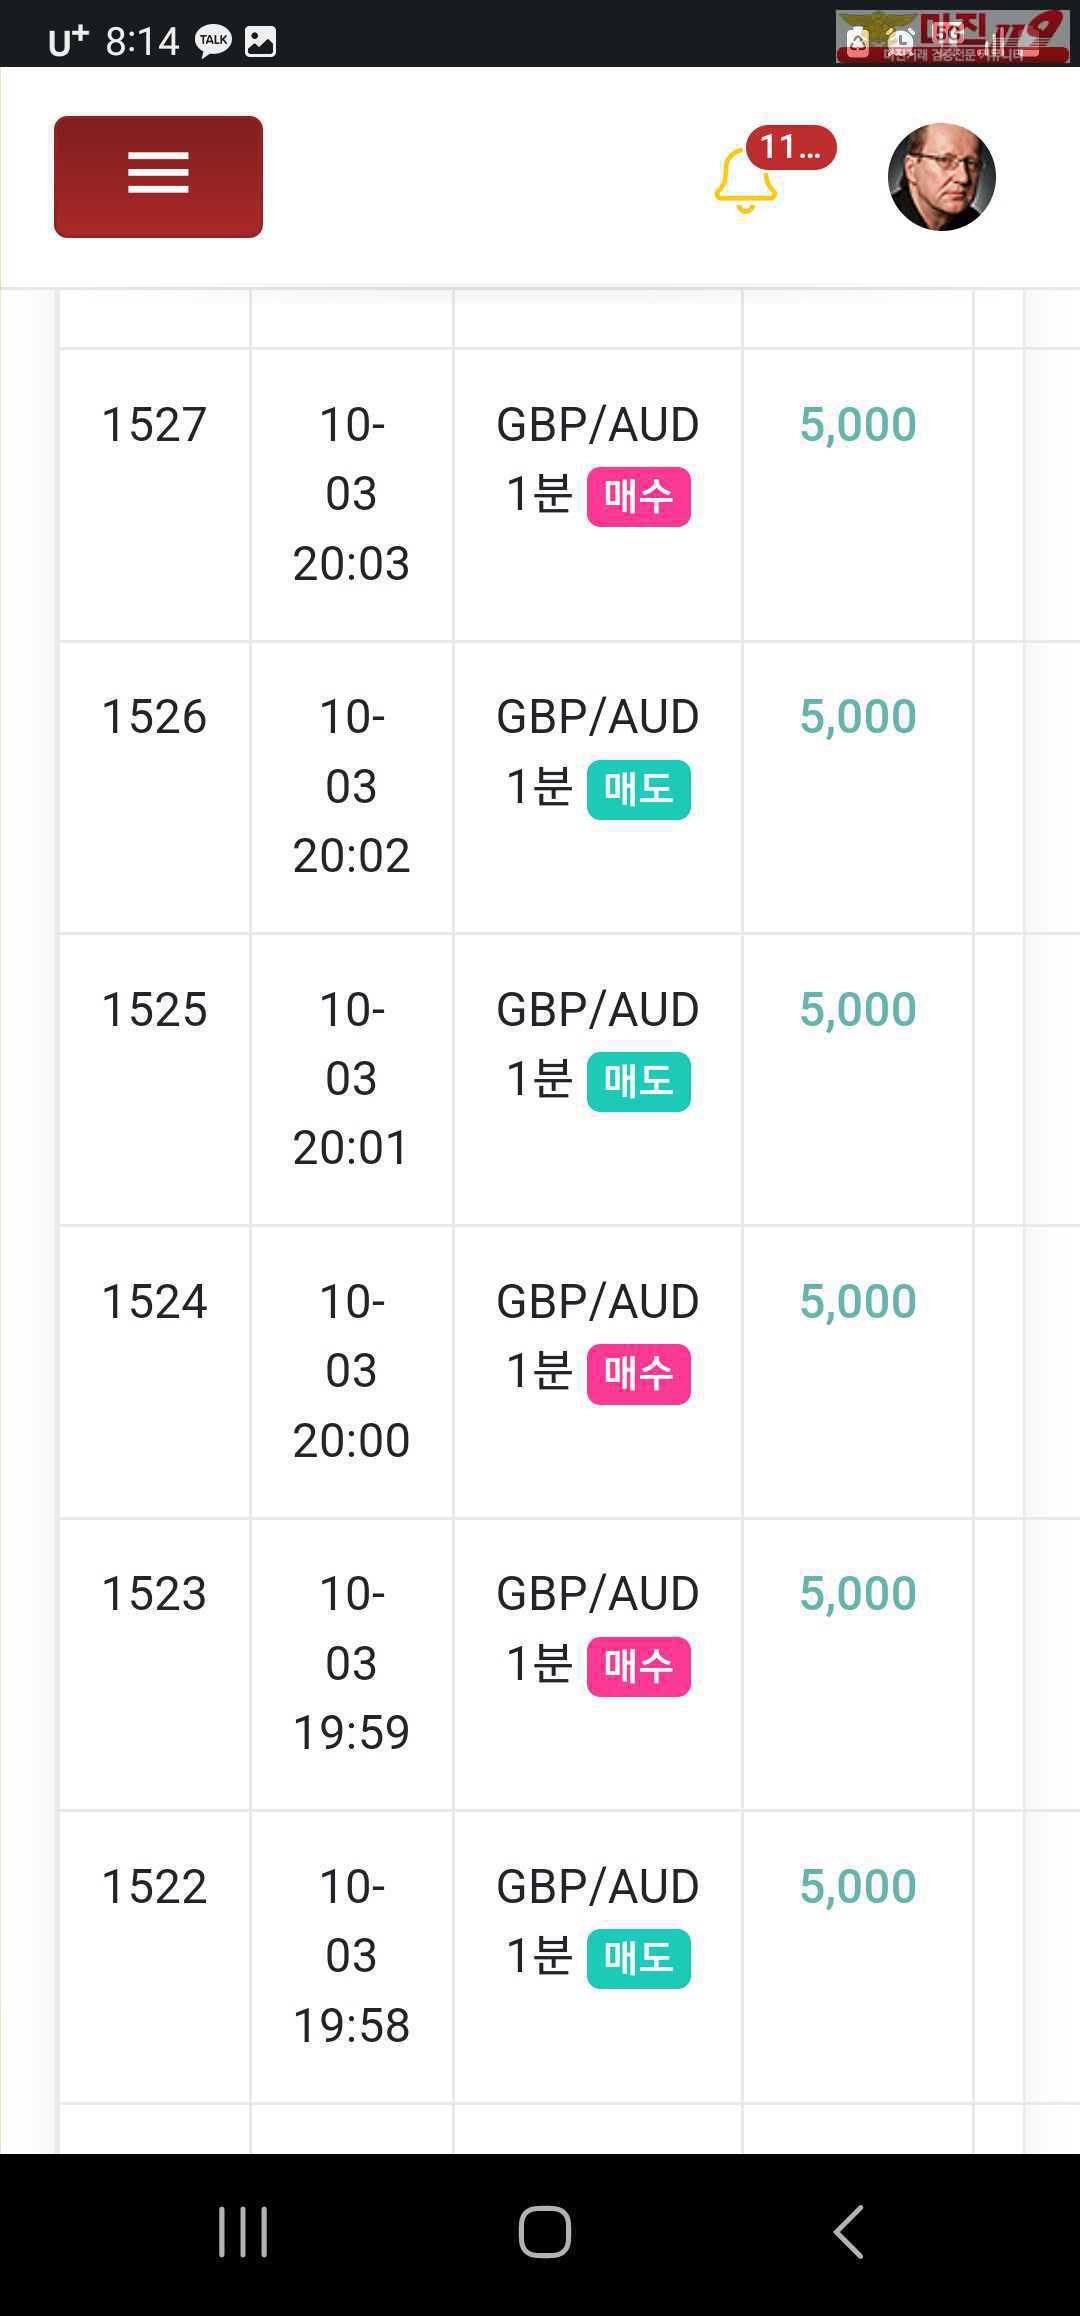Tap the red notification count badge
Viewport: 1080px width, 2316px height.
[790, 147]
